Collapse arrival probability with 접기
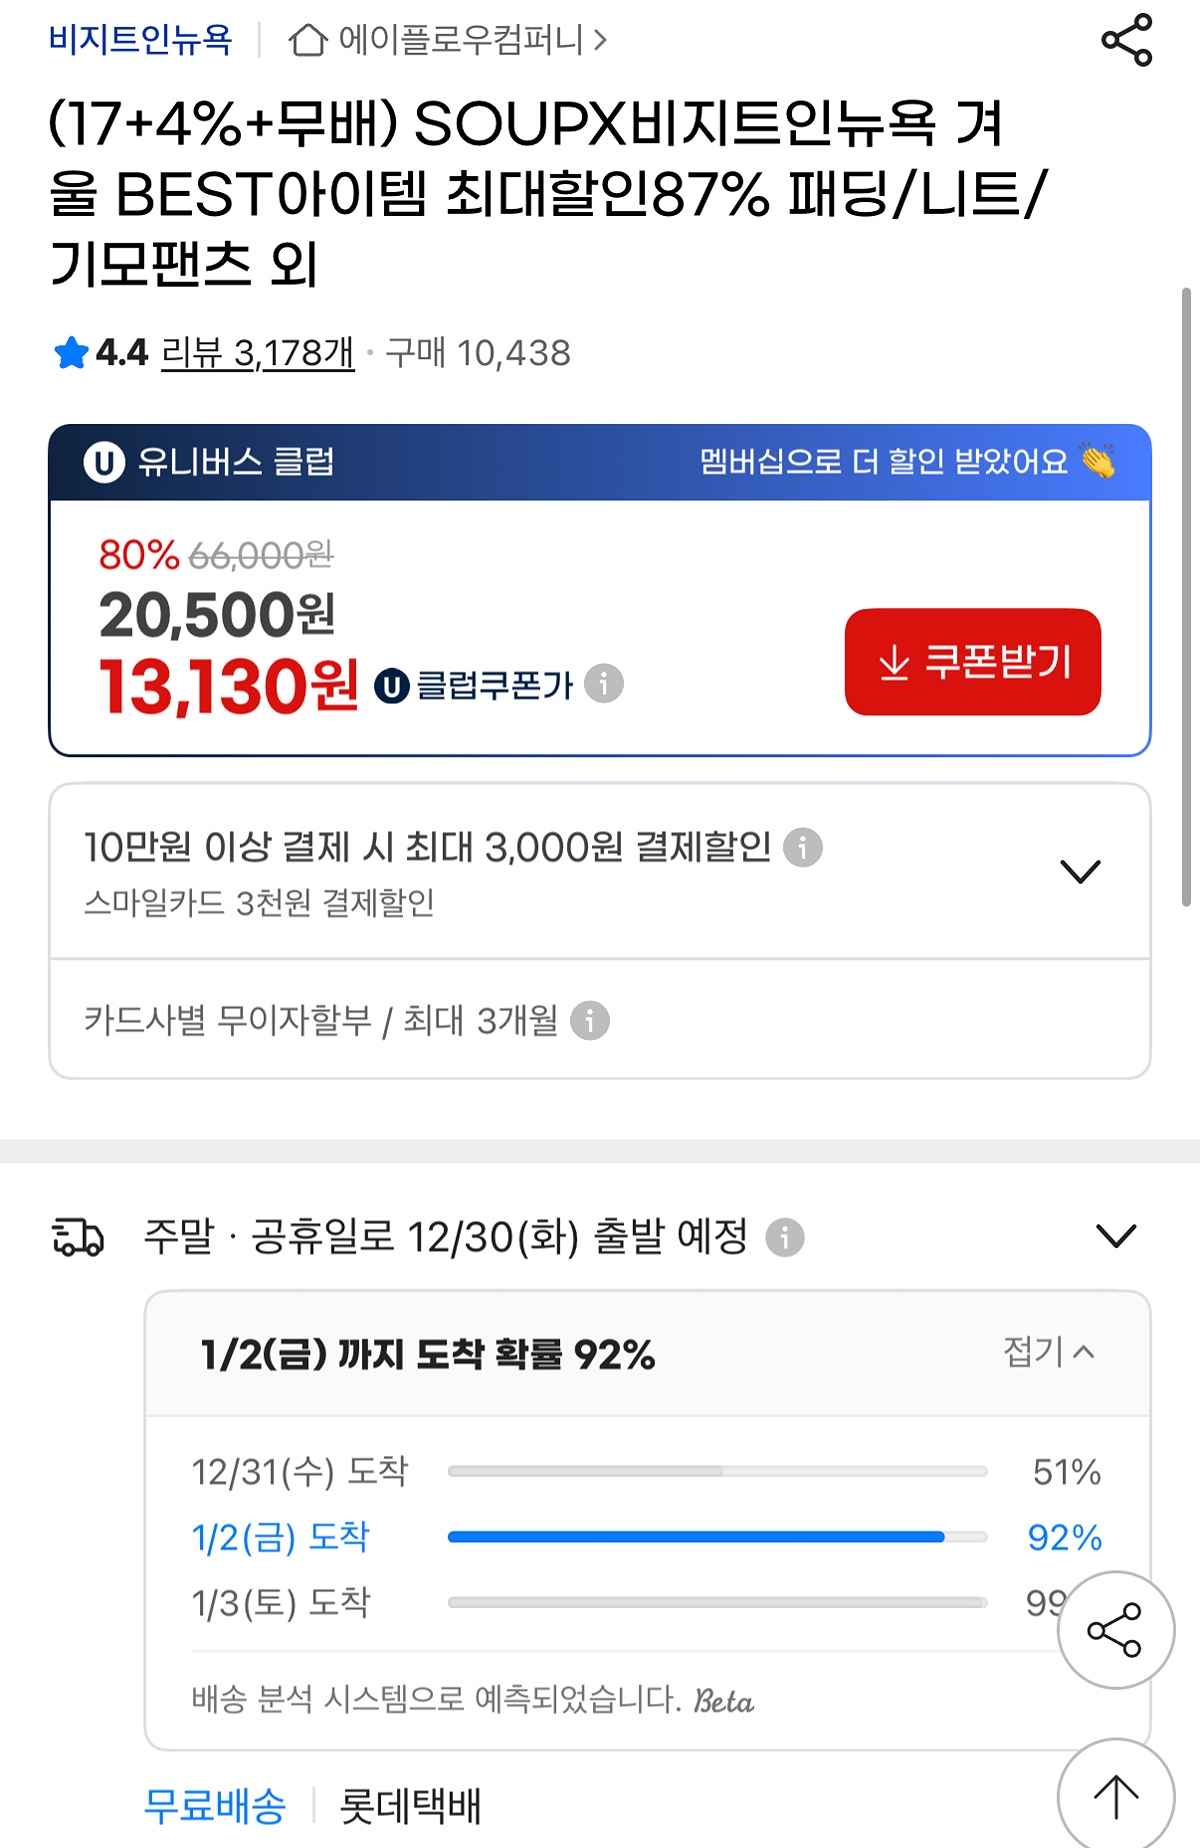 pyautogui.click(x=1048, y=1352)
